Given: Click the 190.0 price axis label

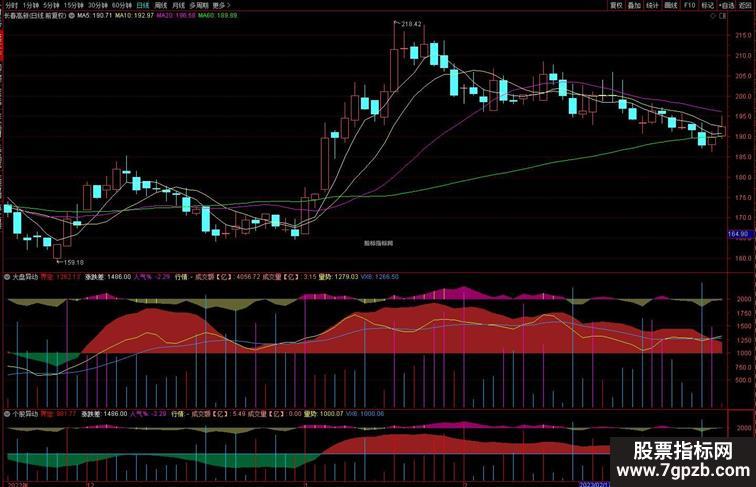Looking at the screenshot, I should pos(743,136).
